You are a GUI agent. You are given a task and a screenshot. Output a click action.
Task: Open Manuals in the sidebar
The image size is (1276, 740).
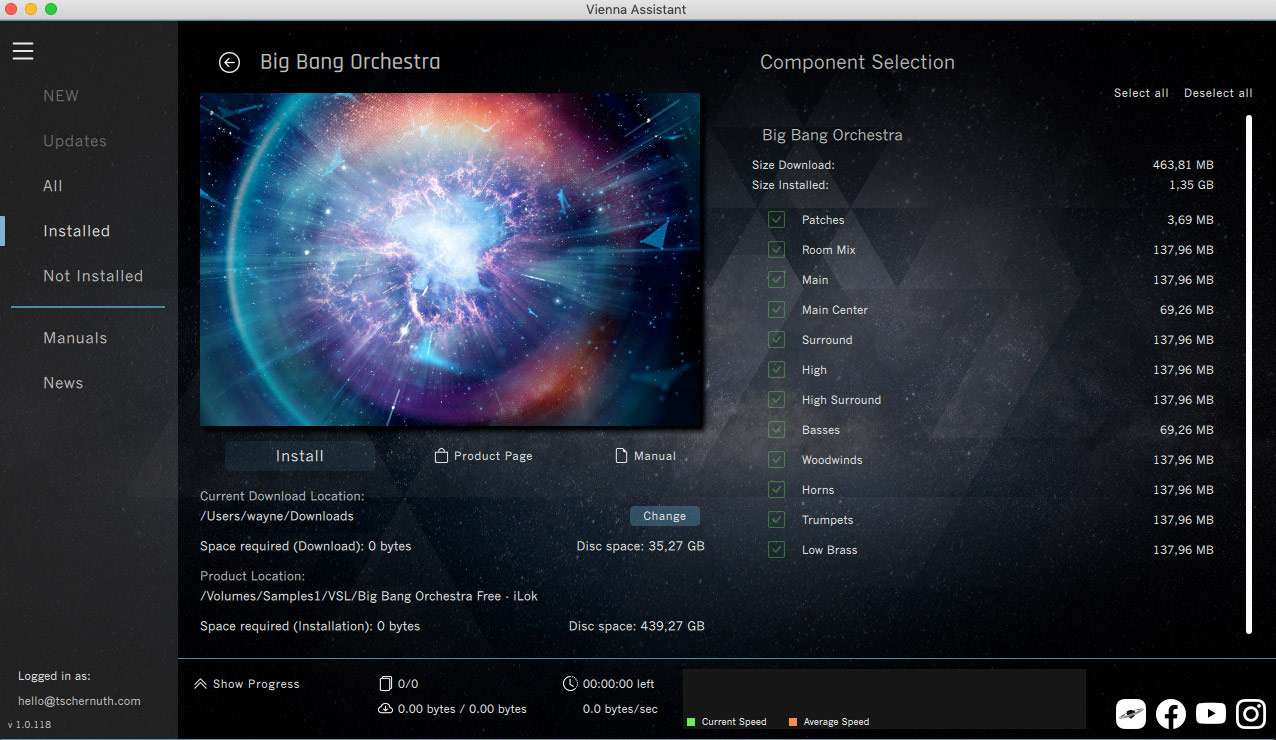coord(75,338)
